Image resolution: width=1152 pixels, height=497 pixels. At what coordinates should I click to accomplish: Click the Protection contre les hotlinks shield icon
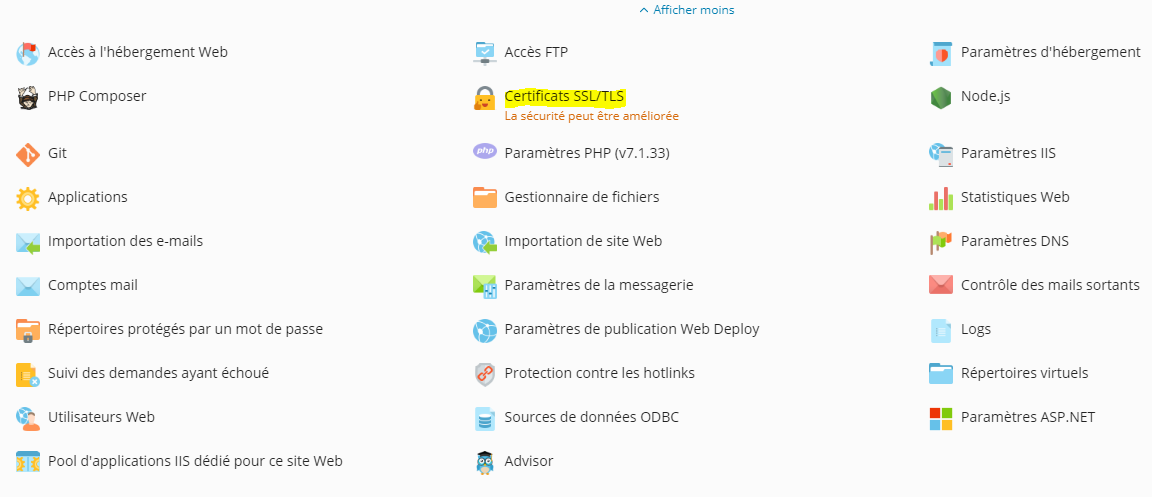(485, 374)
